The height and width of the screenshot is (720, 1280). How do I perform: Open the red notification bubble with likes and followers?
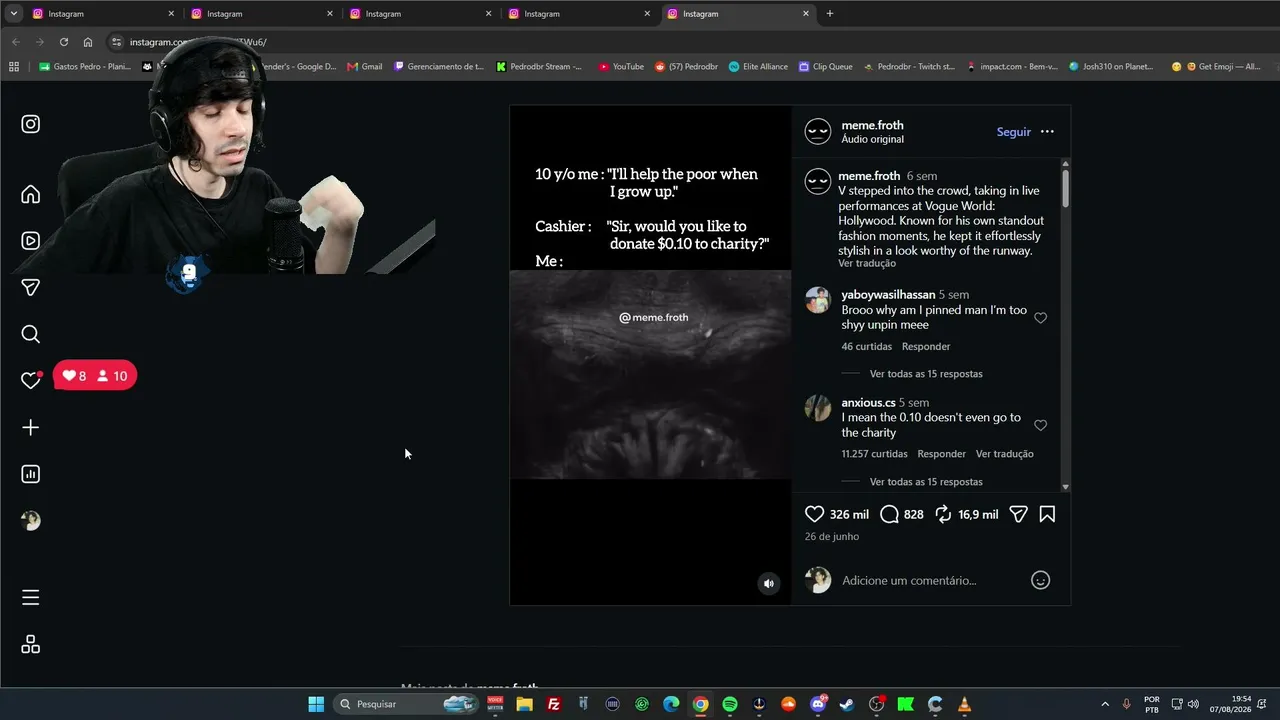pyautogui.click(x=95, y=376)
